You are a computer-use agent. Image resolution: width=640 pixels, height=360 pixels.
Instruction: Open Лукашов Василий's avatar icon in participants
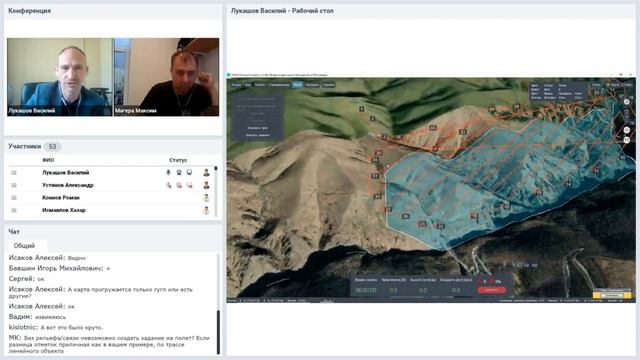(x=206, y=173)
